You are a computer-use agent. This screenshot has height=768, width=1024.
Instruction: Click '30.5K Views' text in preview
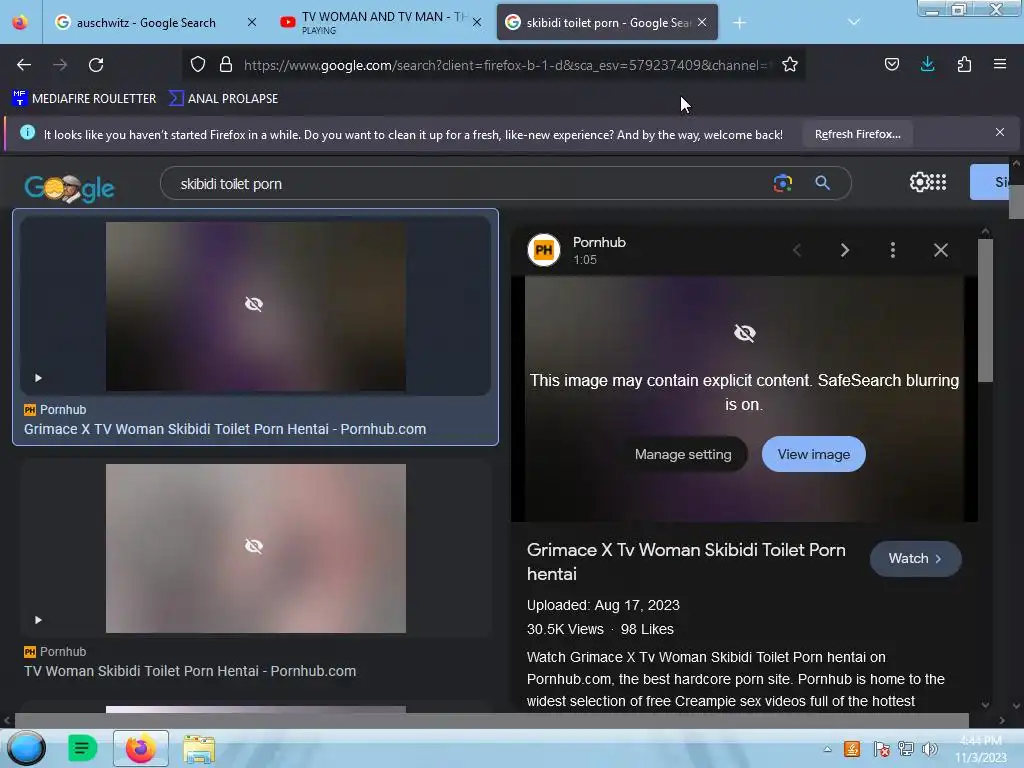(x=565, y=630)
